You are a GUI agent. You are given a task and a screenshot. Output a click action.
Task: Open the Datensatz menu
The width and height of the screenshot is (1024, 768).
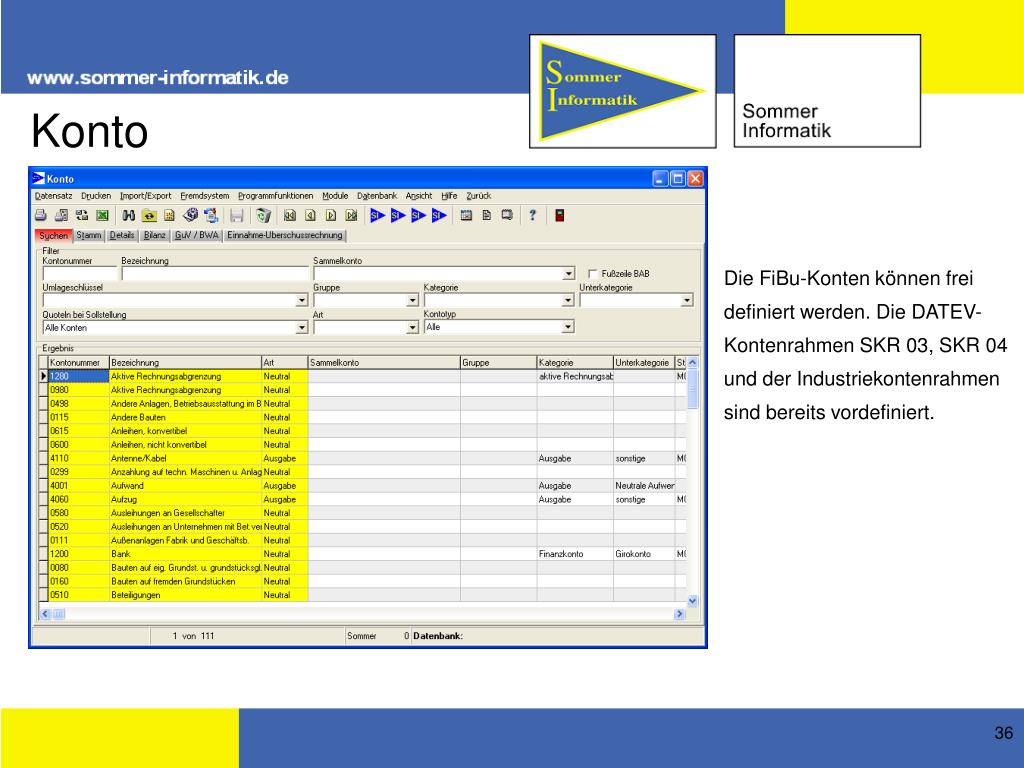coord(54,196)
